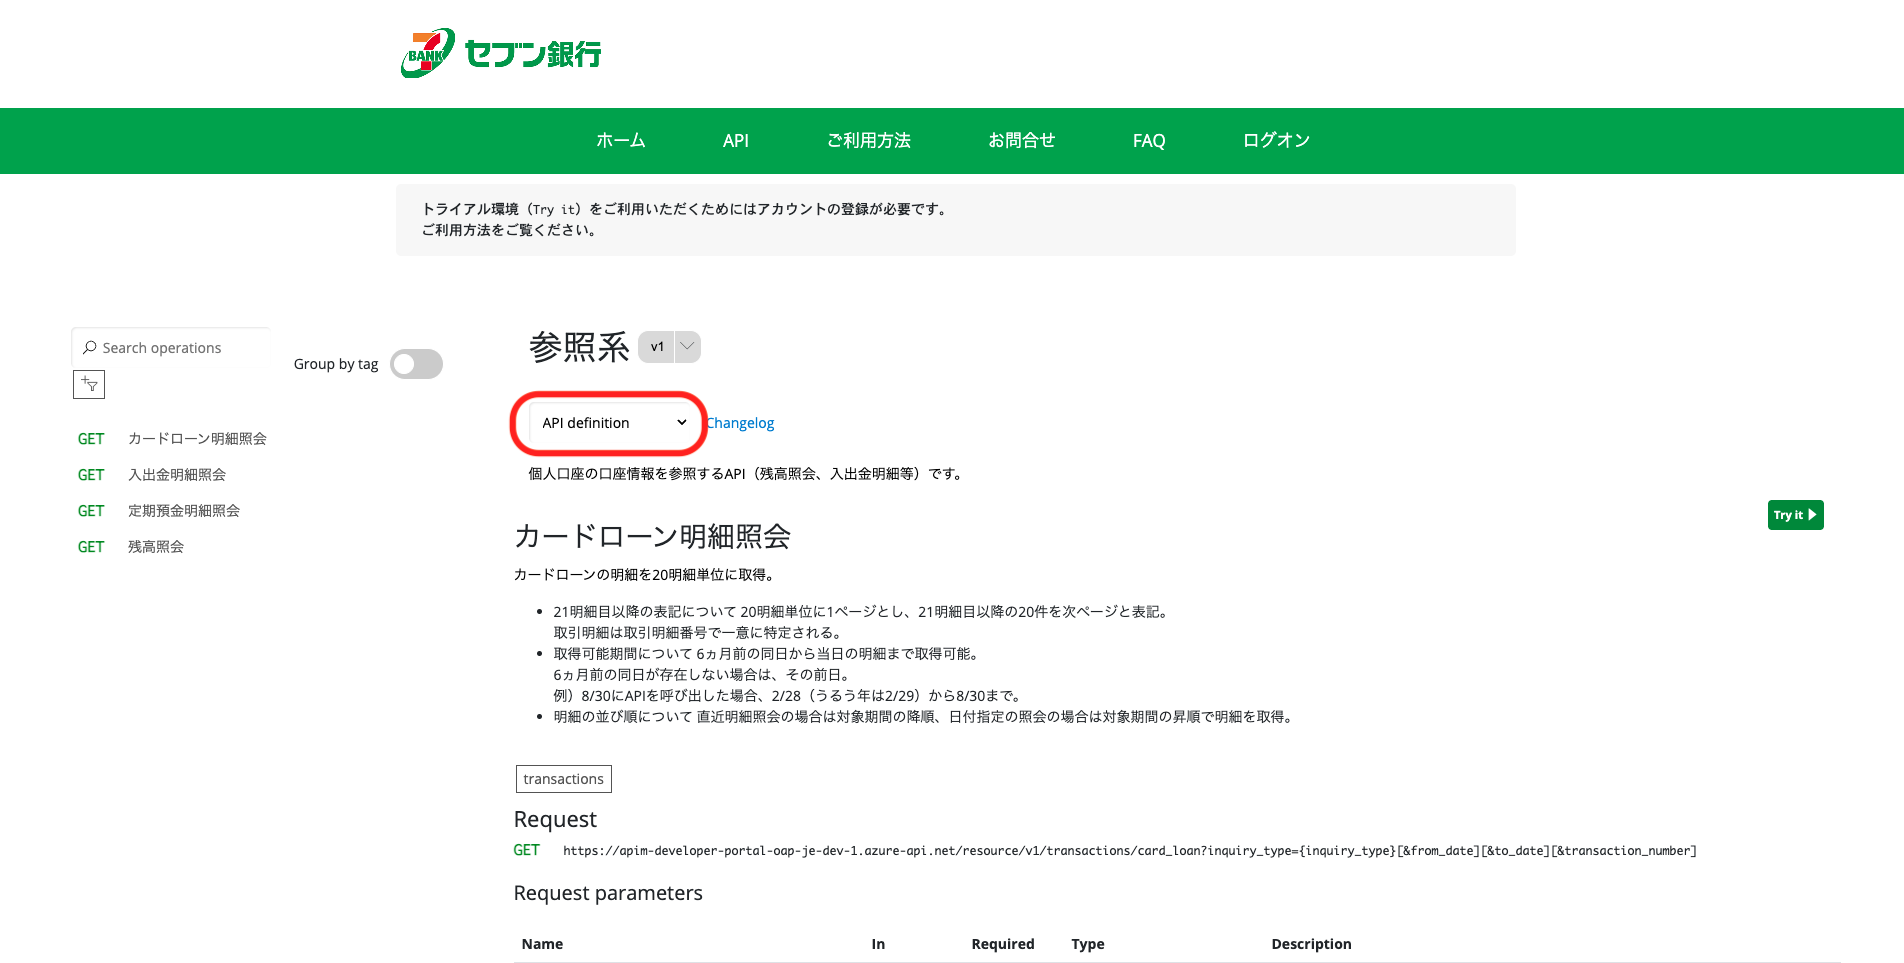Toggle the Group by tag switch

pos(416,364)
